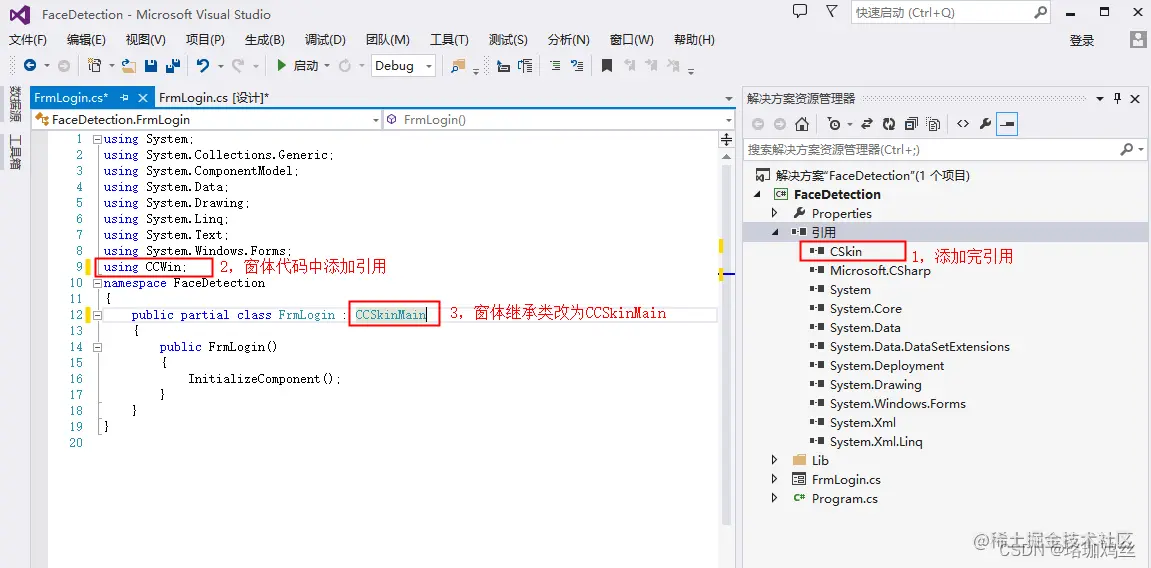1151x568 pixels.
Task: Collapse all nodes in Solution Explorer
Action: click(911, 124)
